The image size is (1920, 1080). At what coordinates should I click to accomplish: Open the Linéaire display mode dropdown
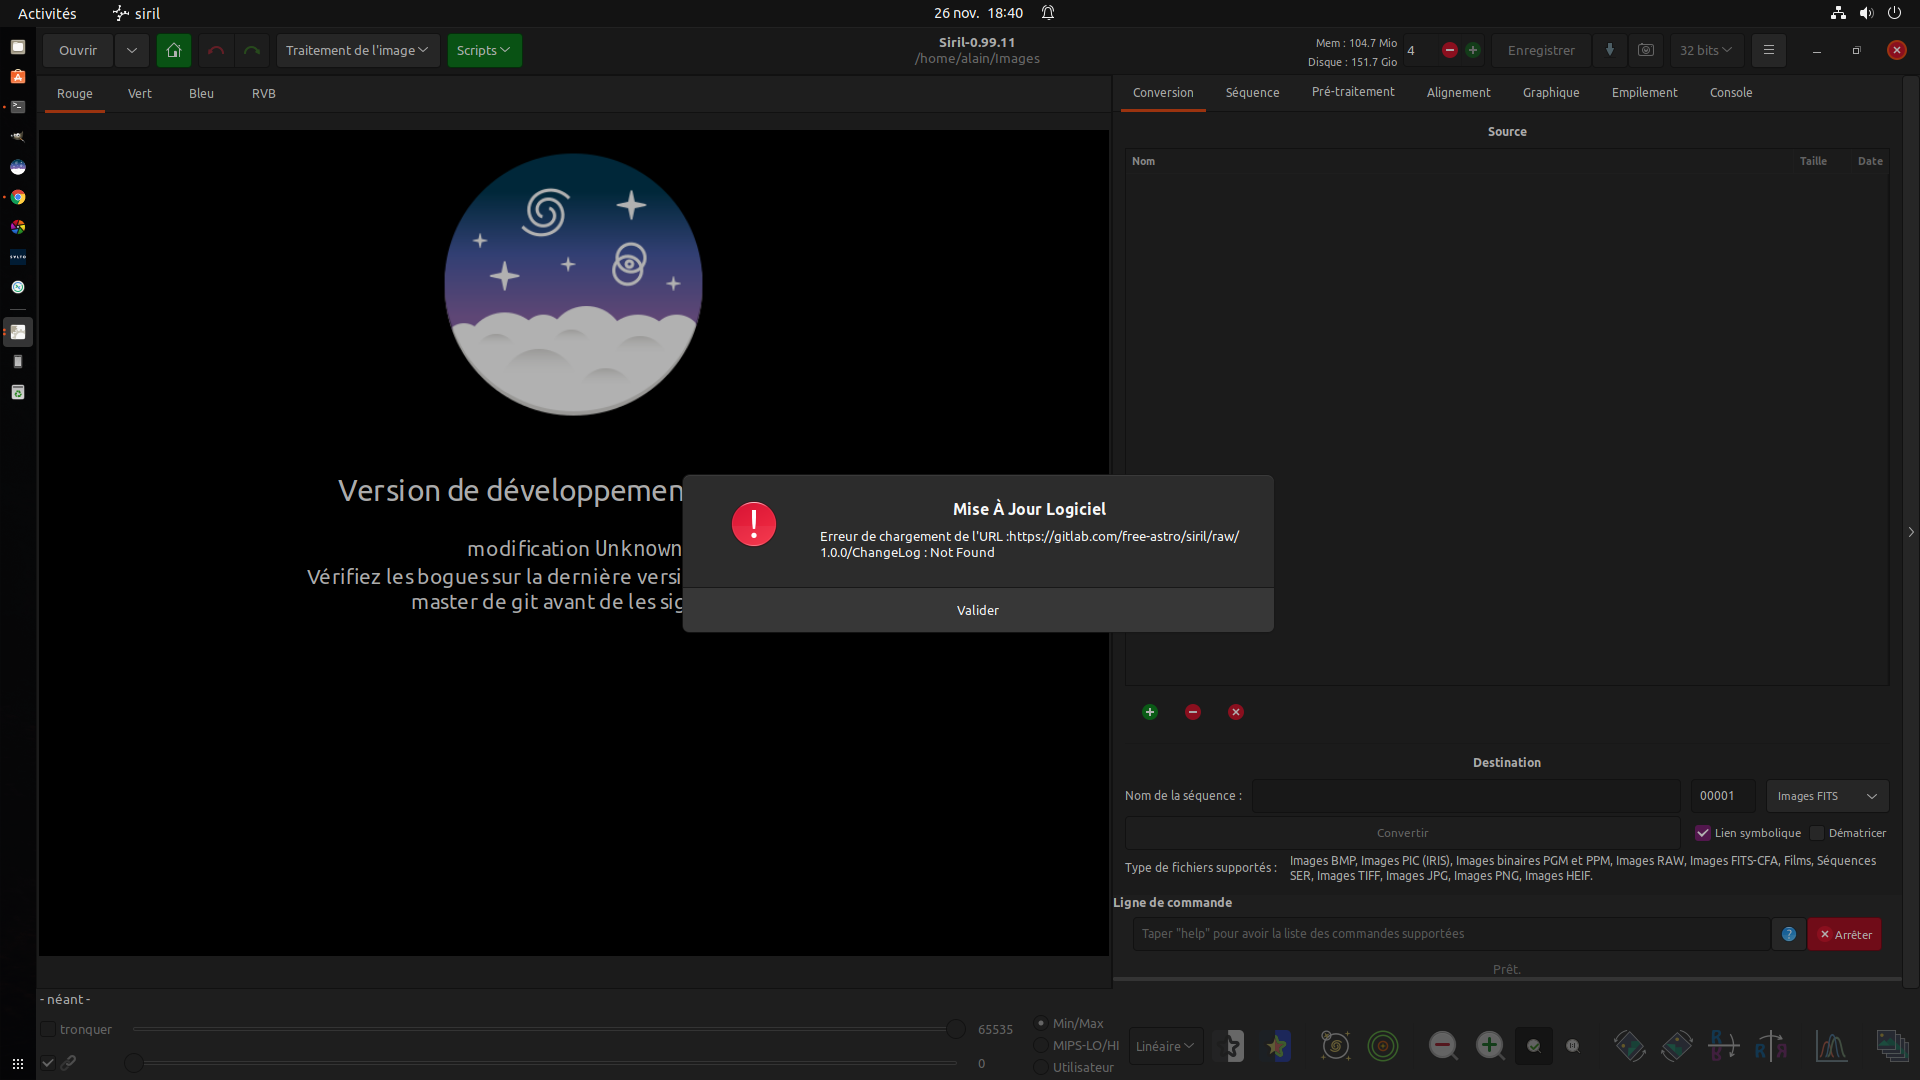coord(1165,1046)
